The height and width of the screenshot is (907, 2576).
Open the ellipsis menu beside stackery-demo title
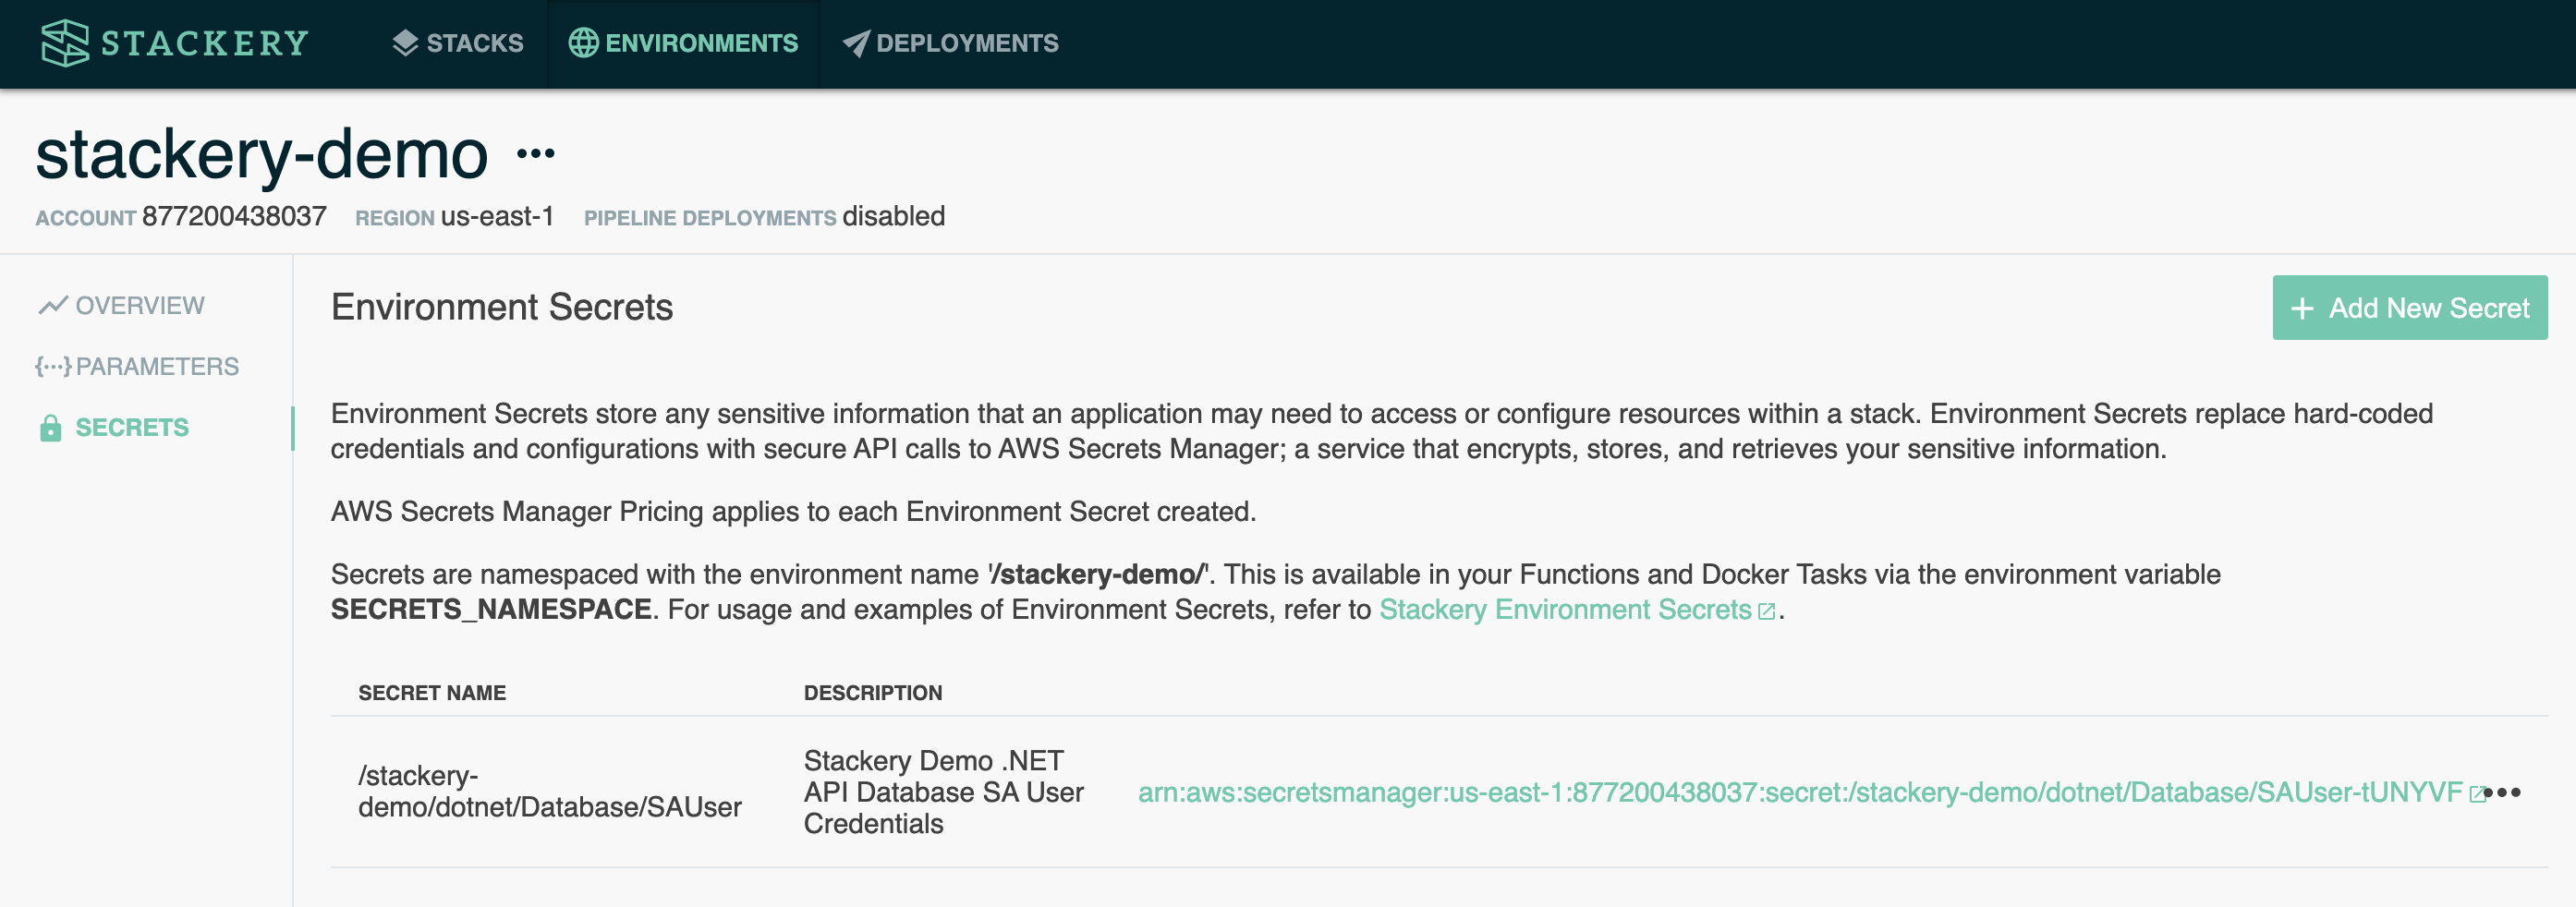coord(535,154)
